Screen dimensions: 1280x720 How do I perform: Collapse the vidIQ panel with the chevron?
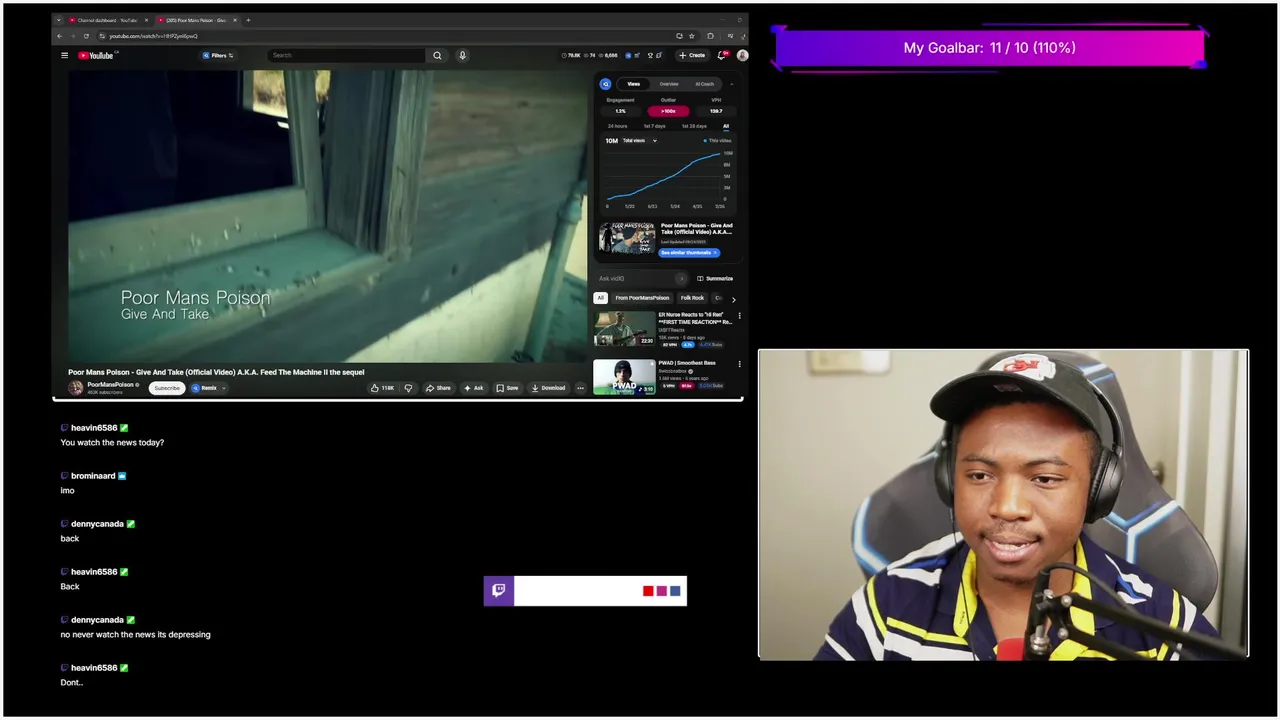pos(732,85)
